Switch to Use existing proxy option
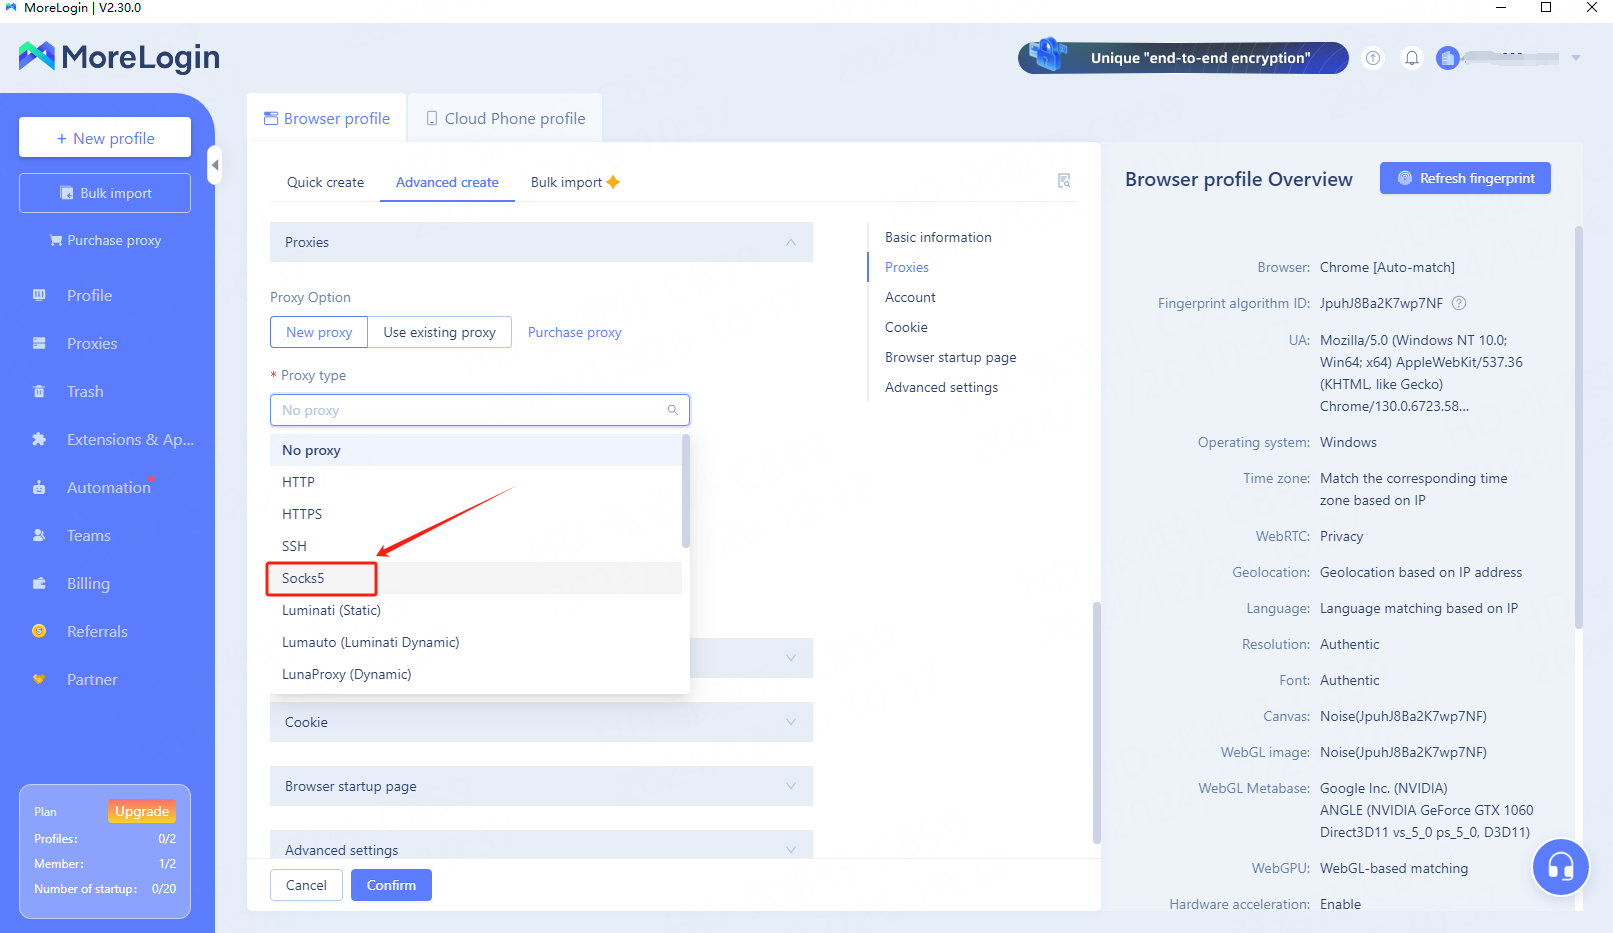Viewport: 1613px width, 933px height. [x=439, y=332]
